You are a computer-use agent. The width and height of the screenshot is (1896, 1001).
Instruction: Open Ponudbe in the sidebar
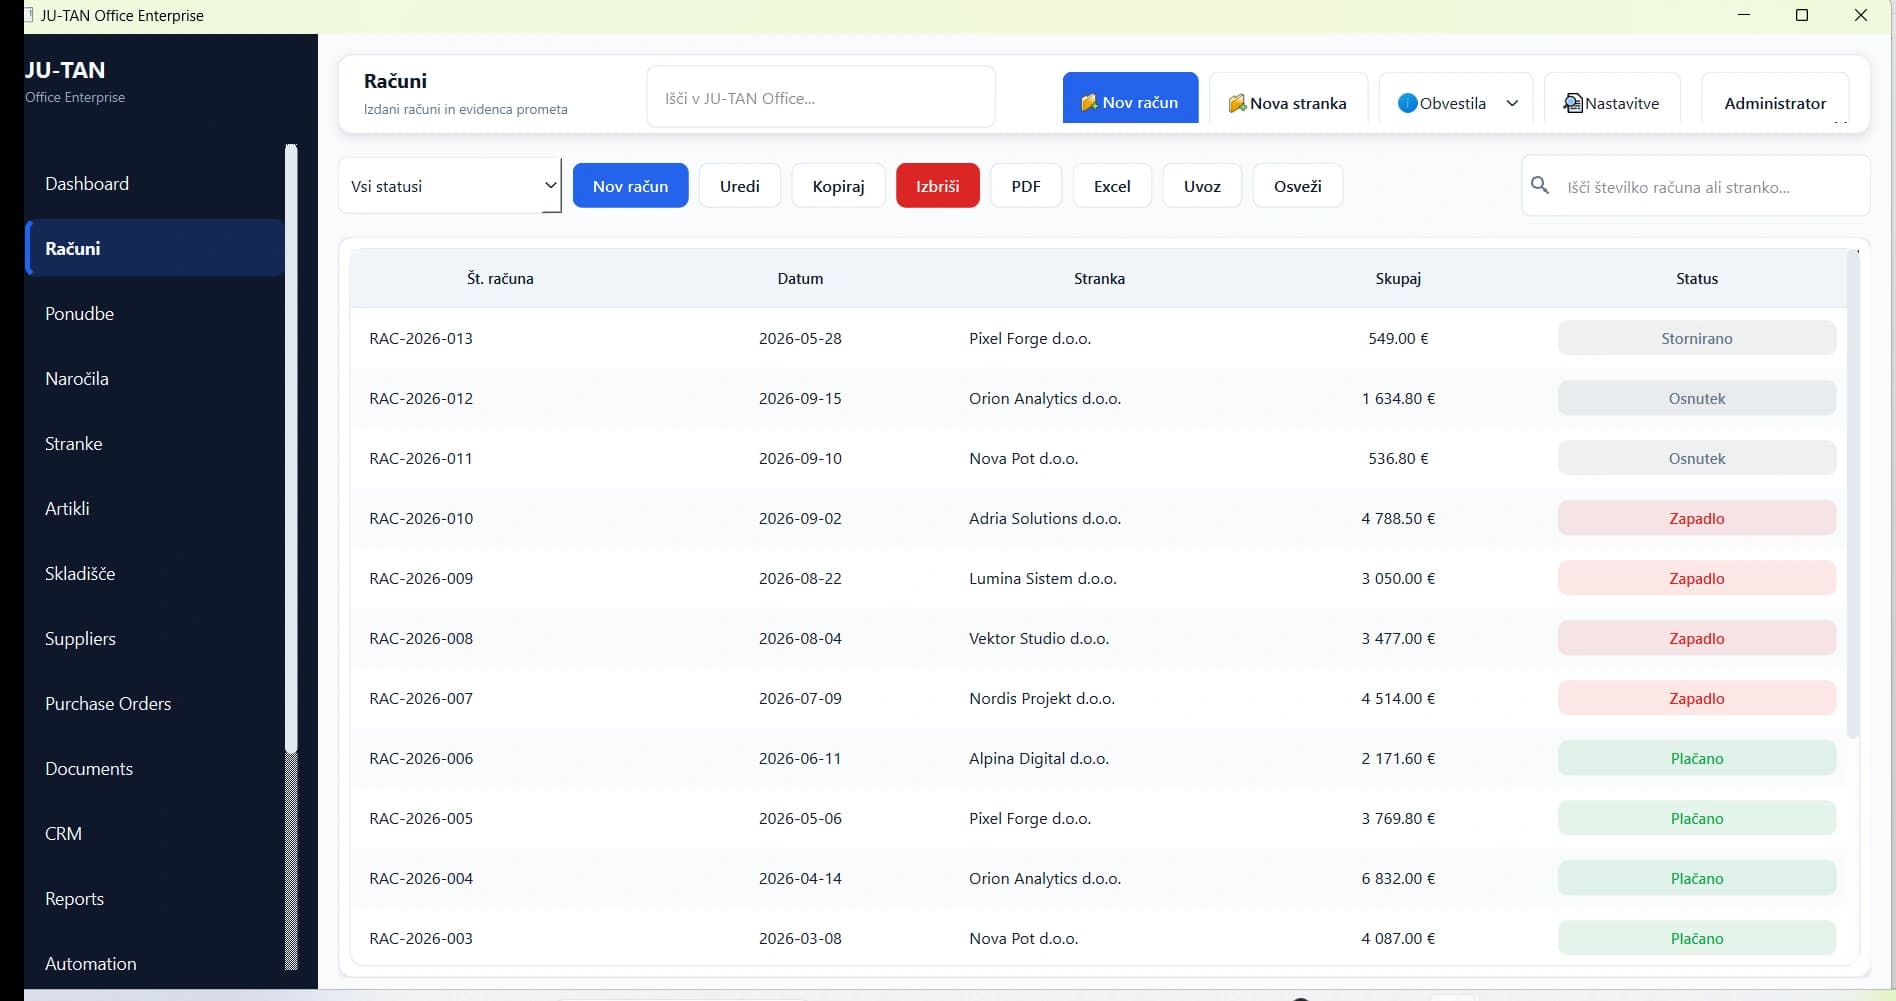(155, 314)
